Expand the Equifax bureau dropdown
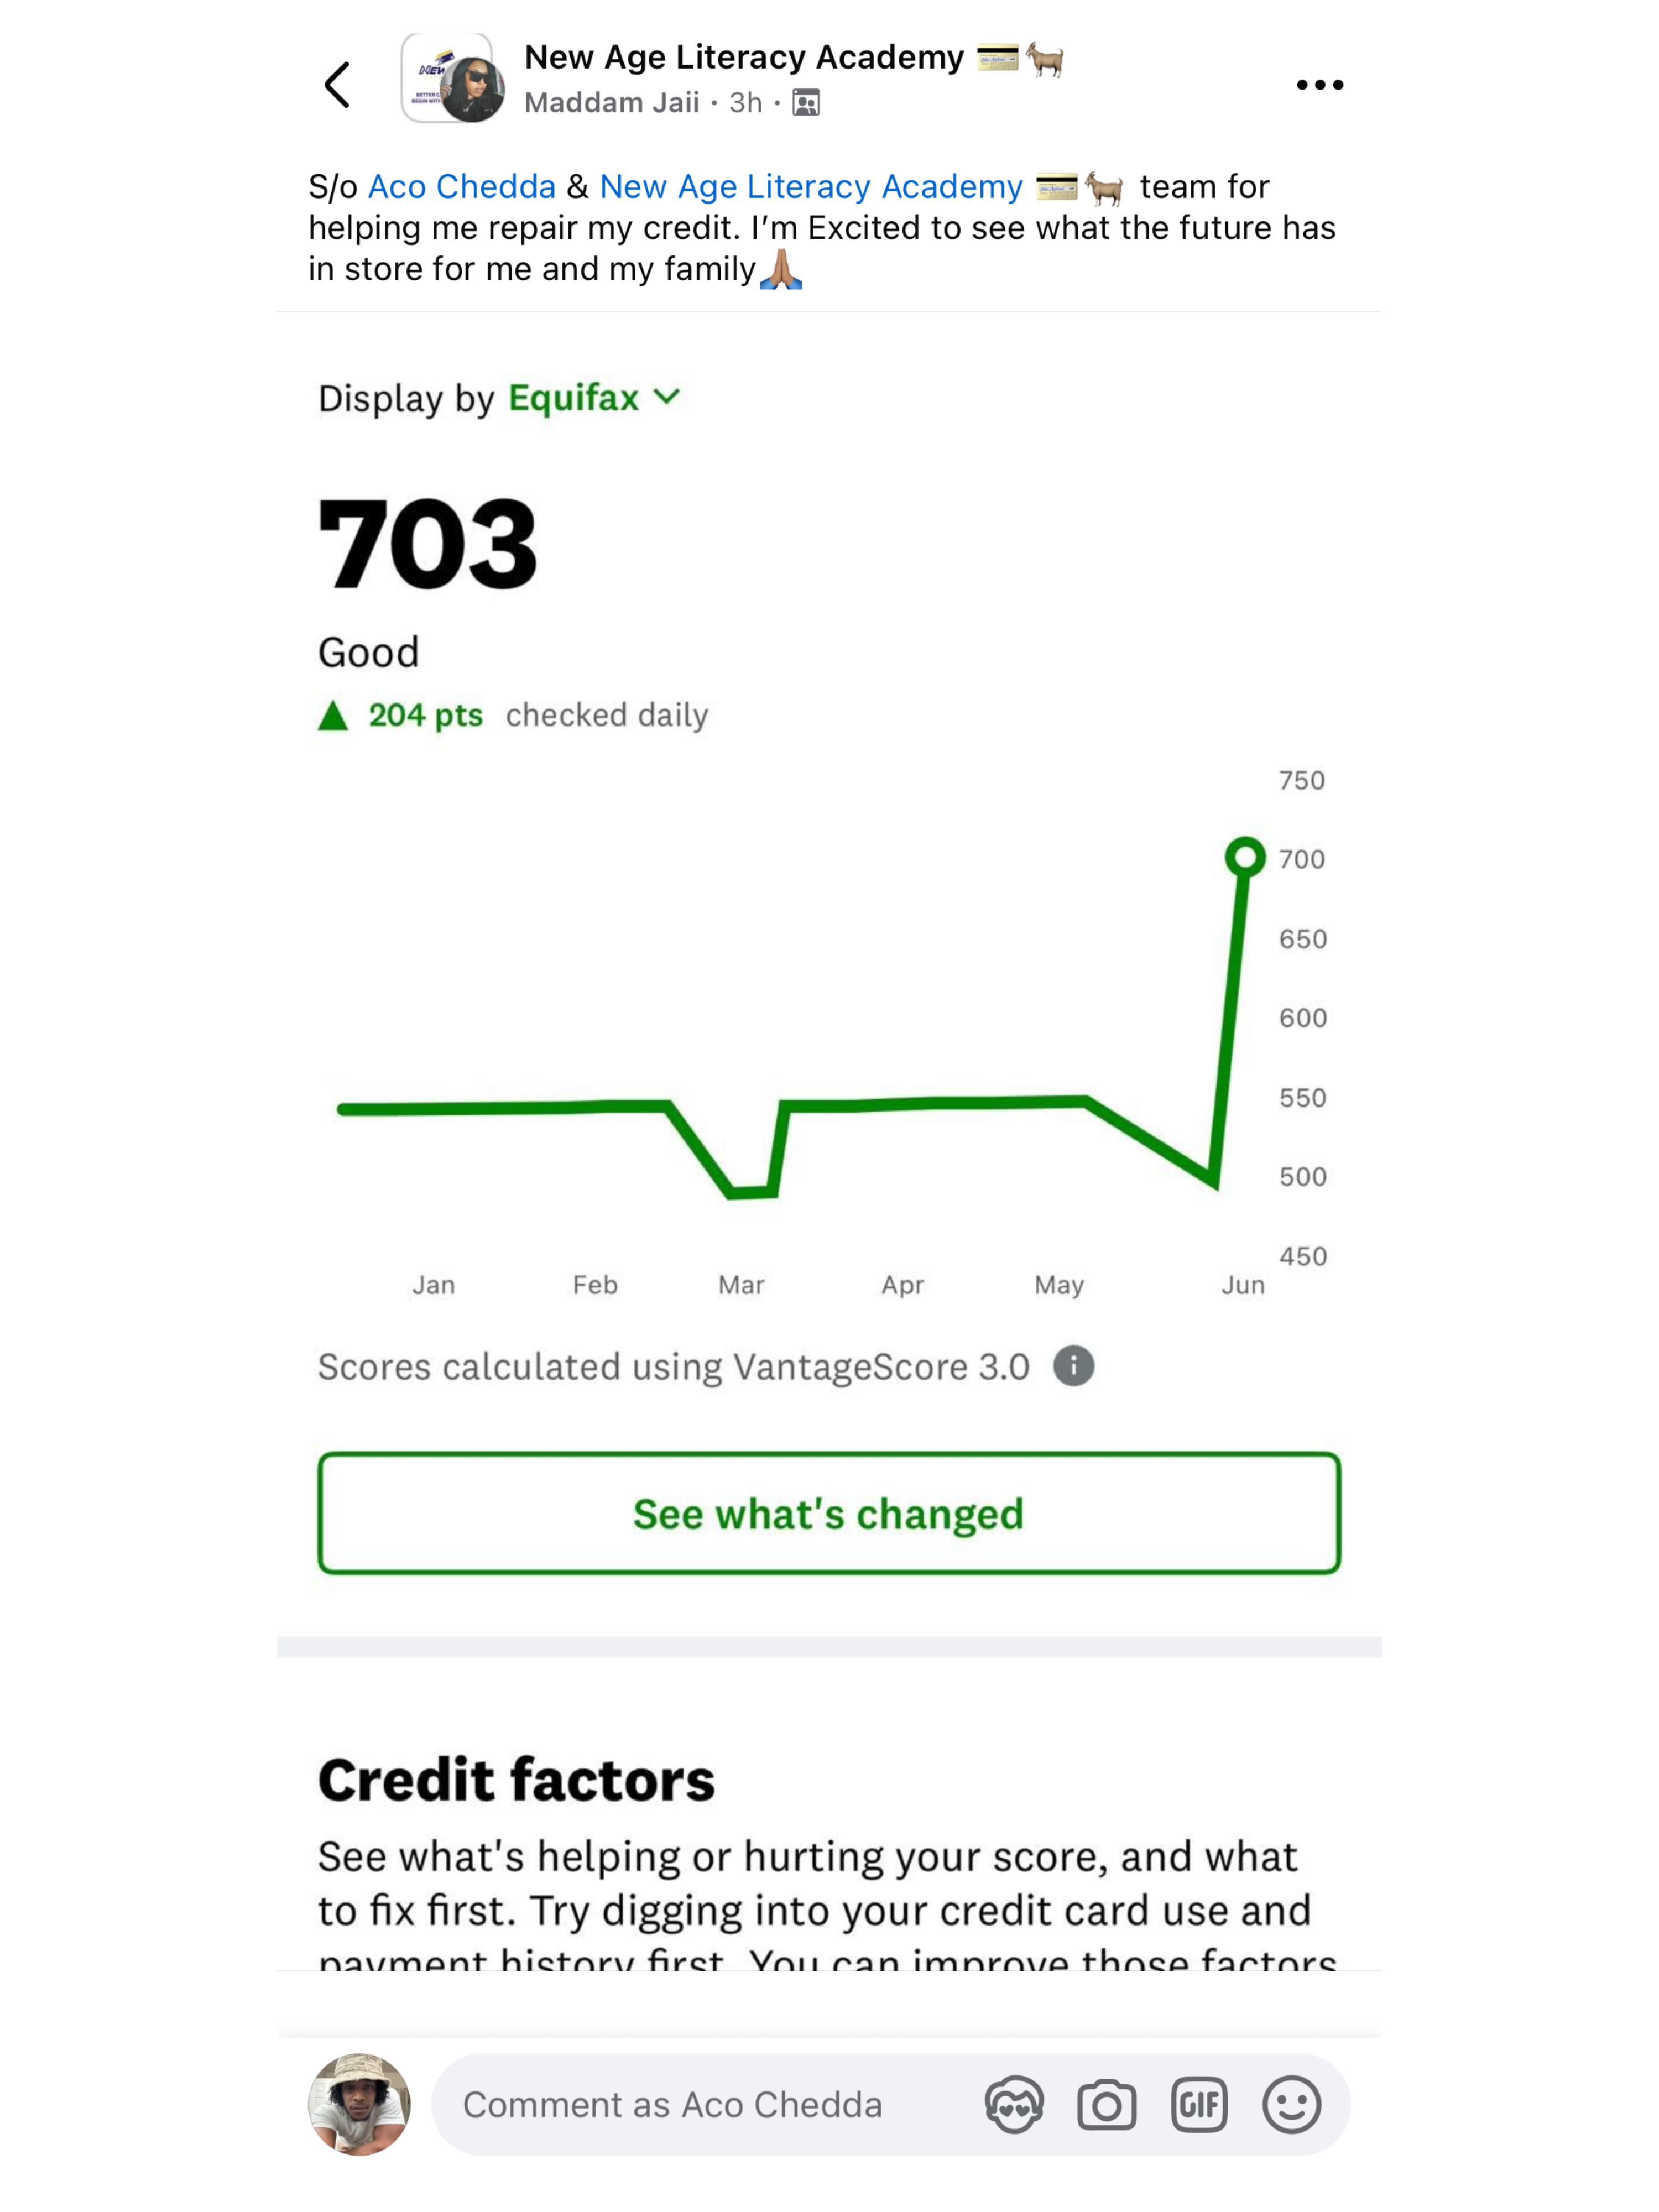Viewport: 1659px width, 2212px height. (594, 398)
